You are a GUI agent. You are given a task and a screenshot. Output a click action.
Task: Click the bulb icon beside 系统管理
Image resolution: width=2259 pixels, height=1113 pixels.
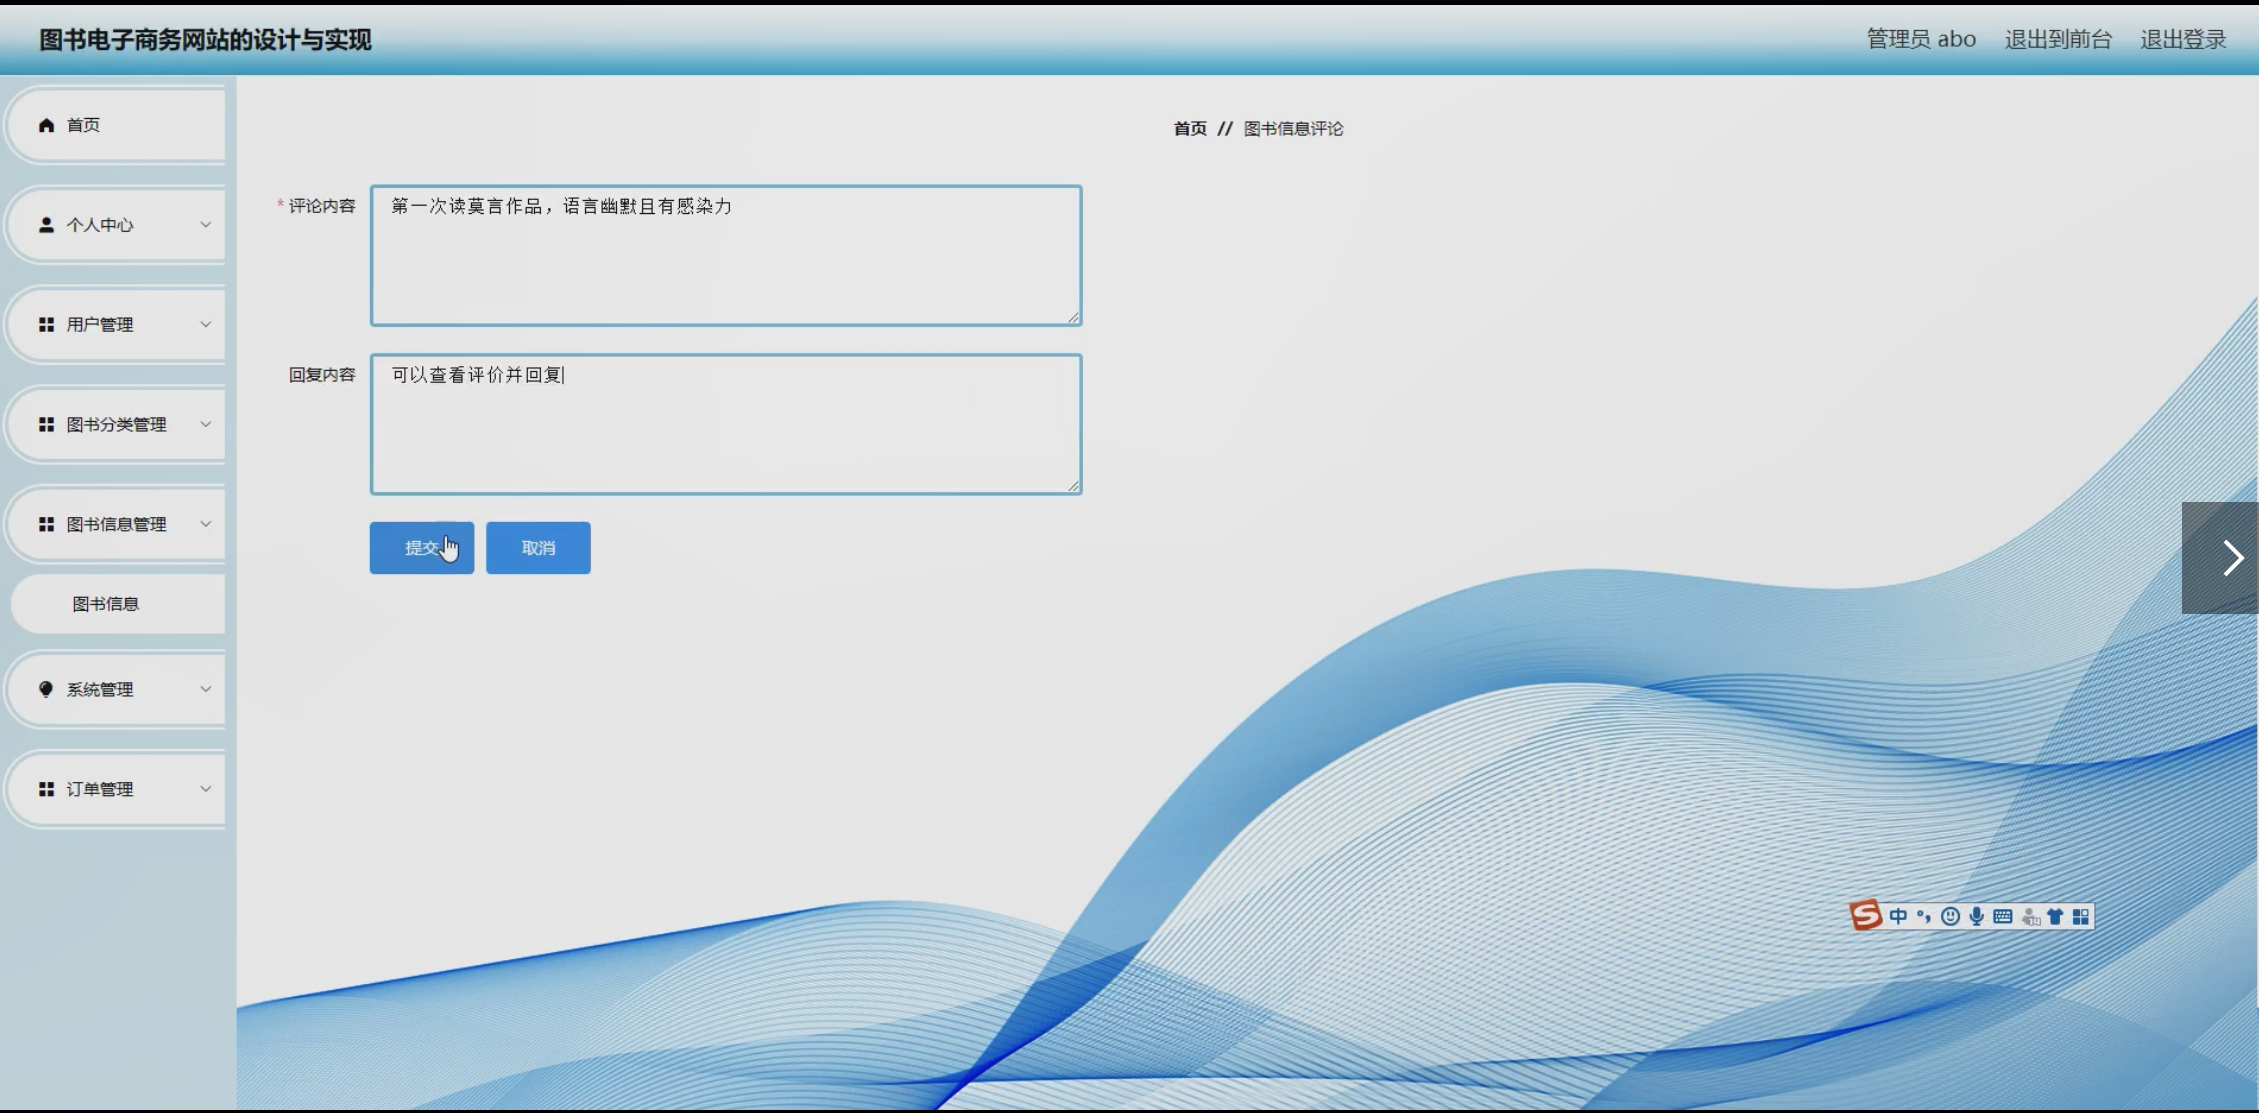(46, 689)
